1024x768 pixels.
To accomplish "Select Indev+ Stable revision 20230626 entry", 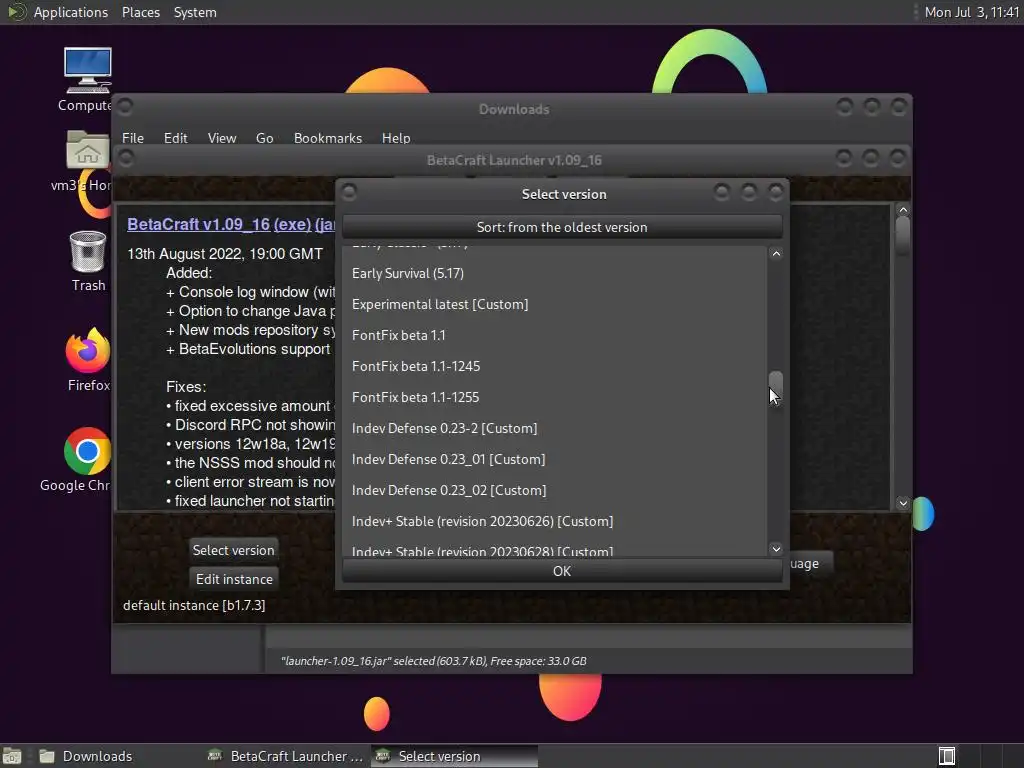I will (554, 521).
